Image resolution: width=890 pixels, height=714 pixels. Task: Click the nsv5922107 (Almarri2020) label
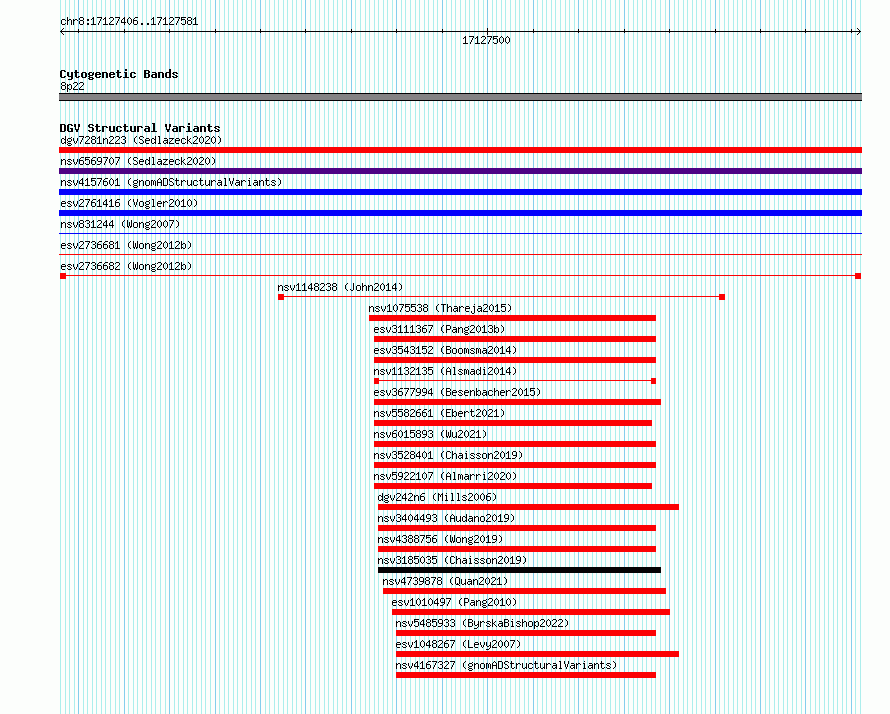[445, 476]
